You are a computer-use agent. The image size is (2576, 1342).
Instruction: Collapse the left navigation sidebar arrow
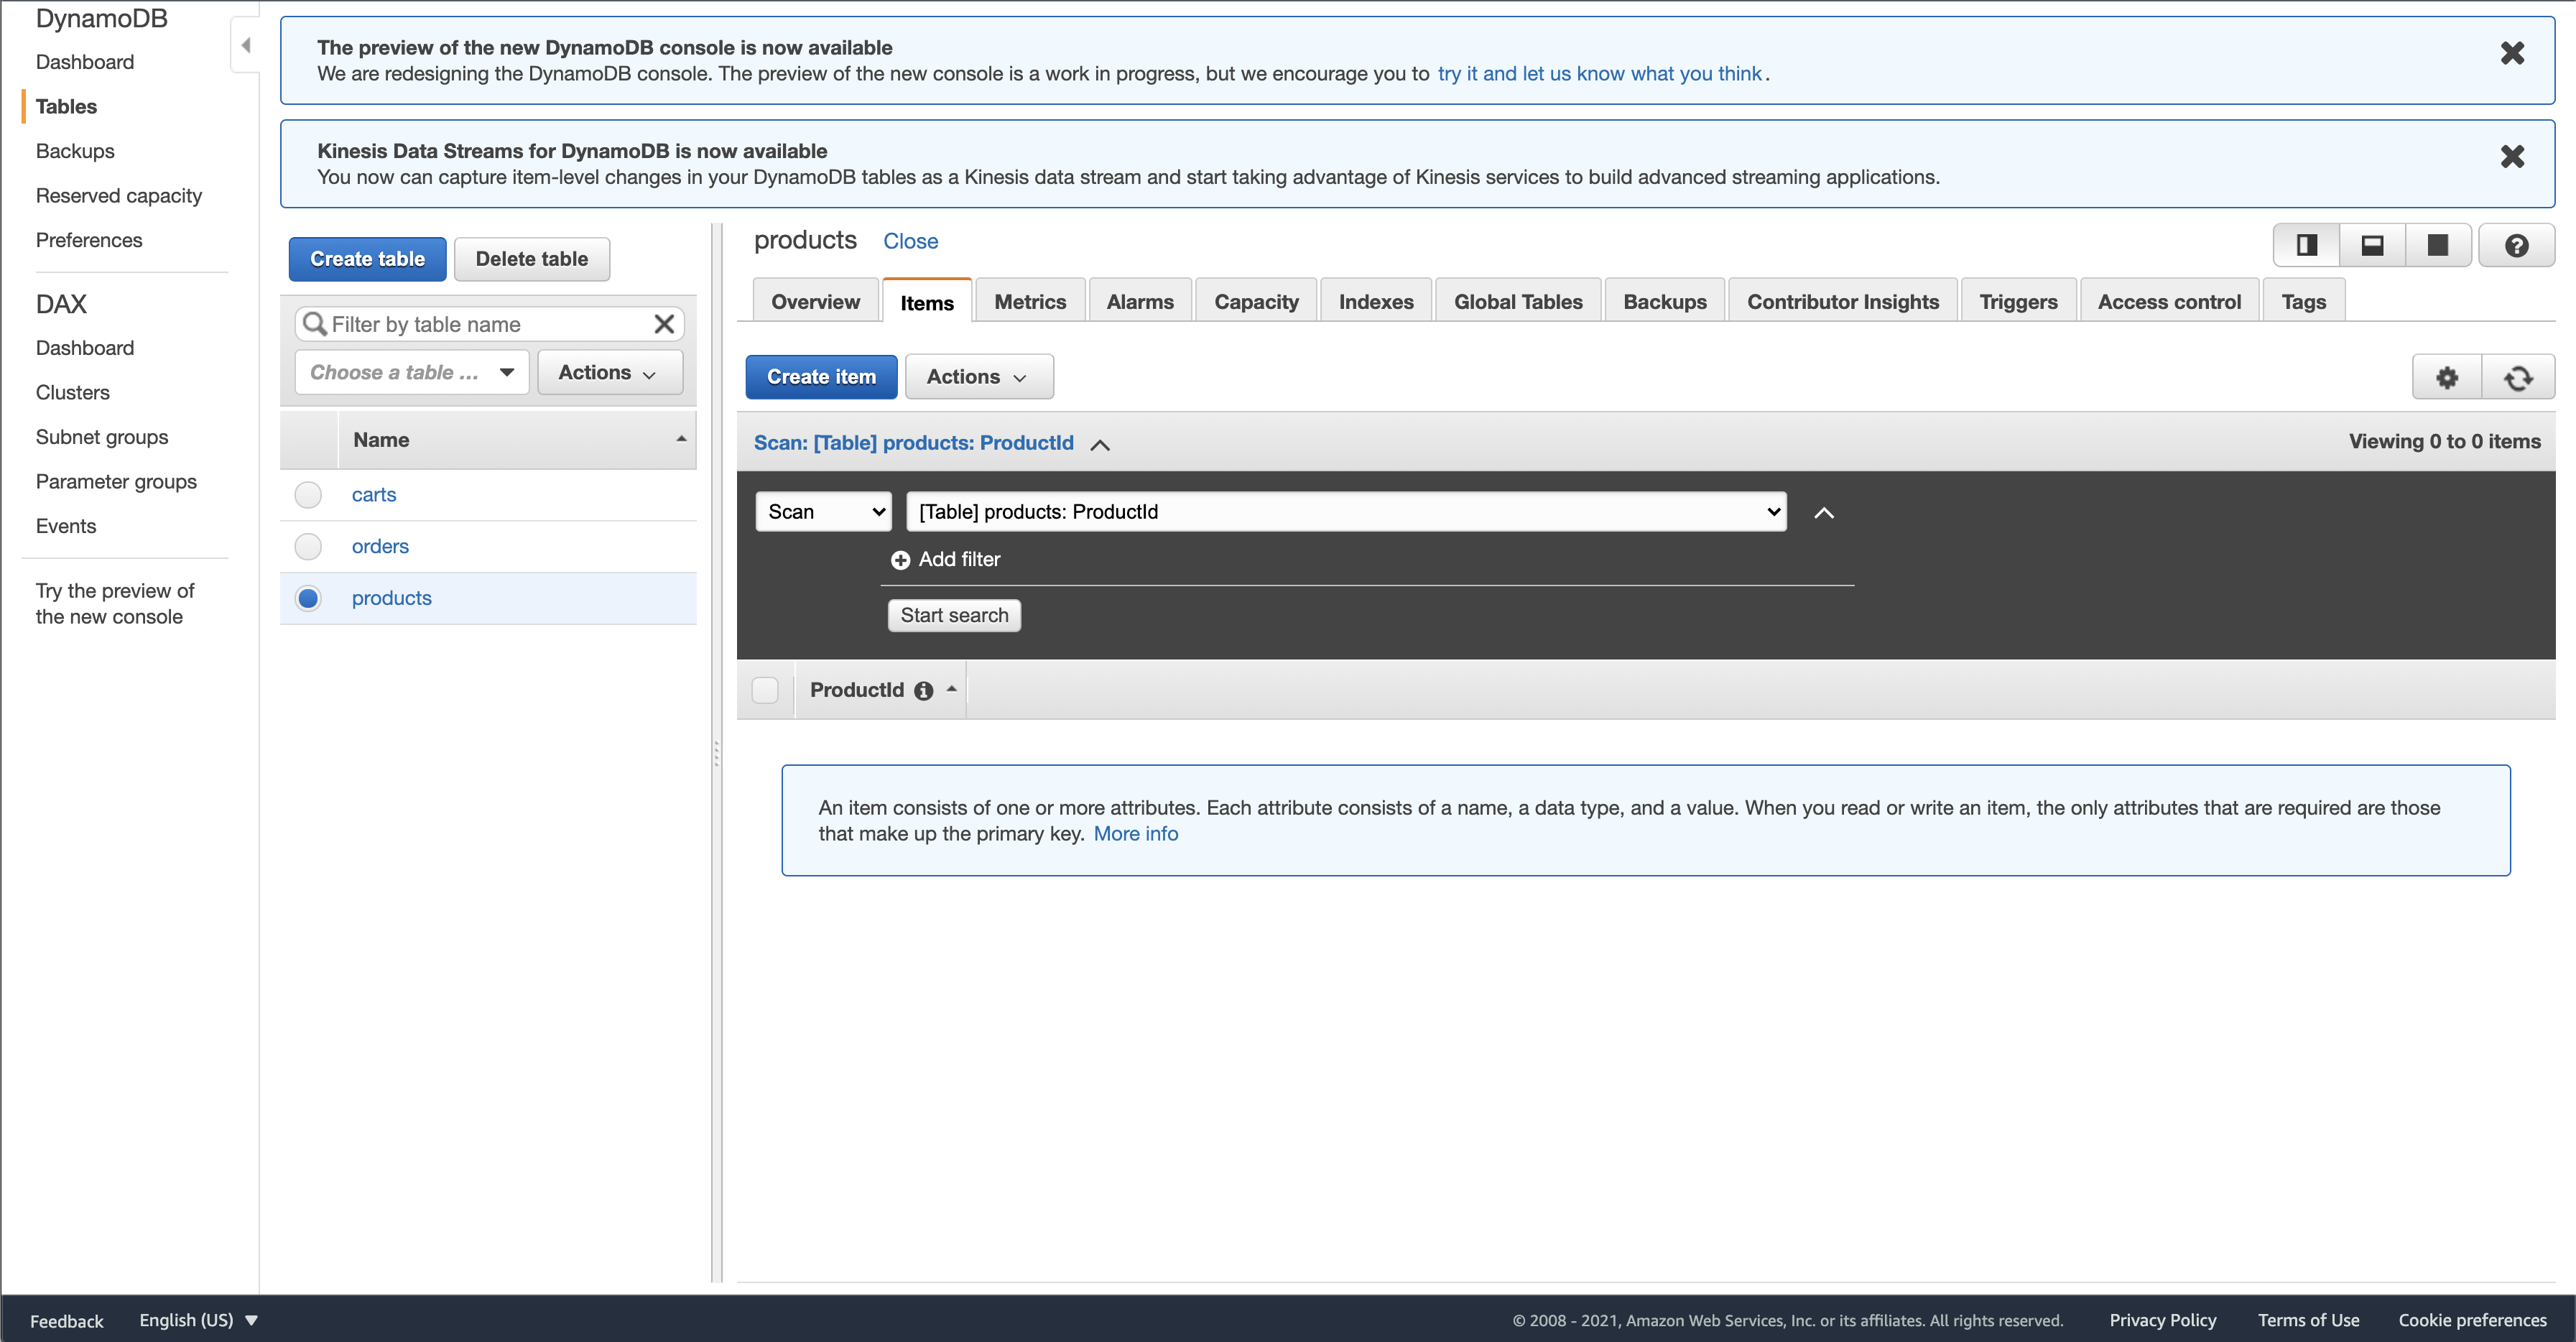click(245, 45)
